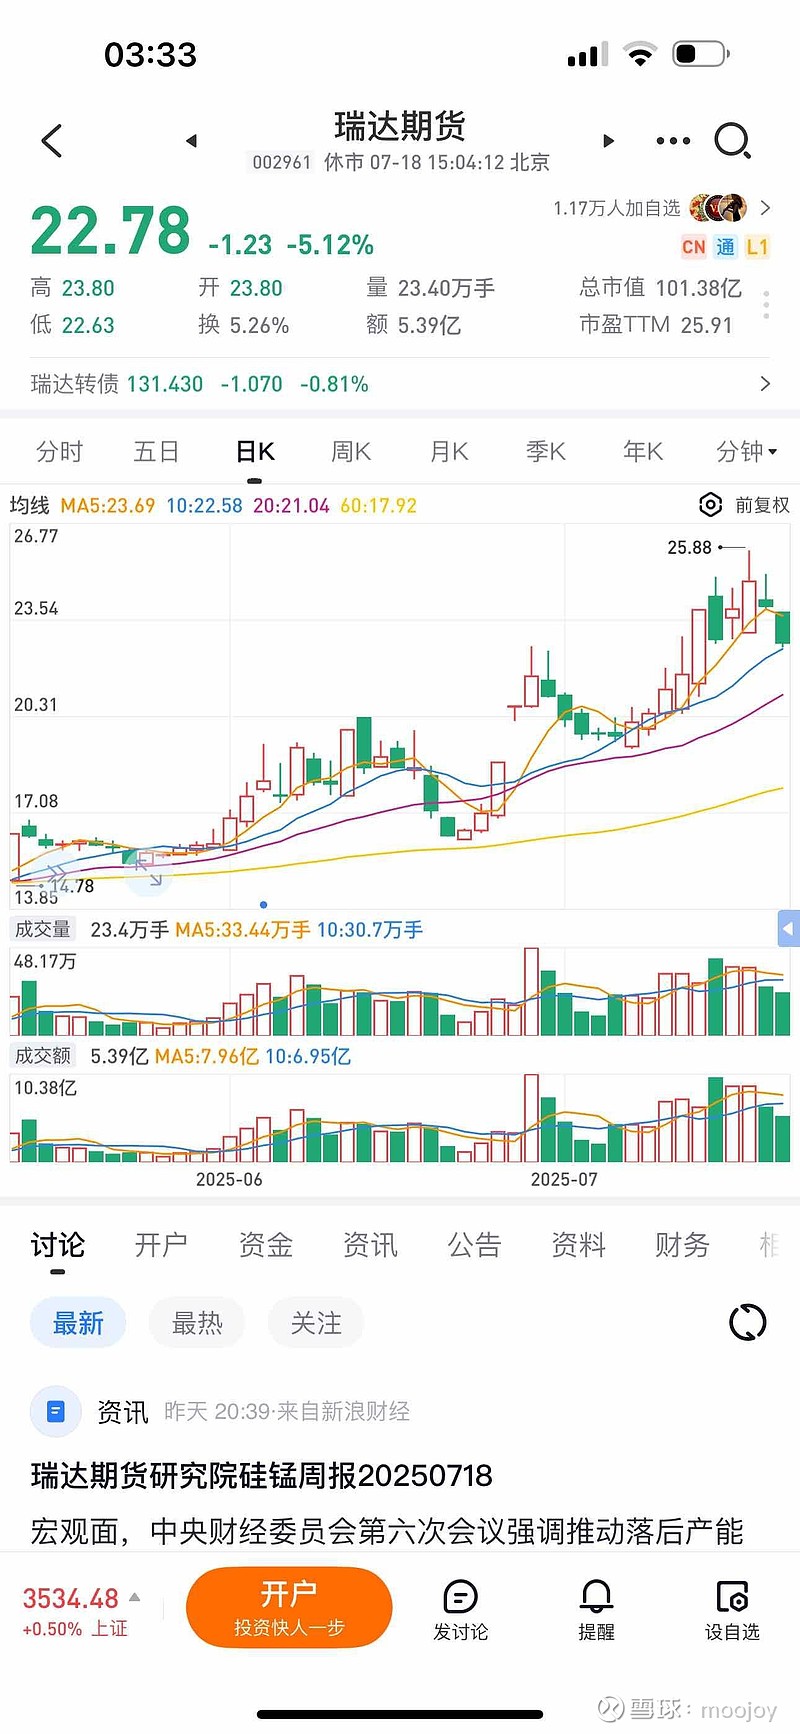Screen dimensions: 800x1734
Task: Expand more quote details vertical dots
Action: (x=766, y=305)
